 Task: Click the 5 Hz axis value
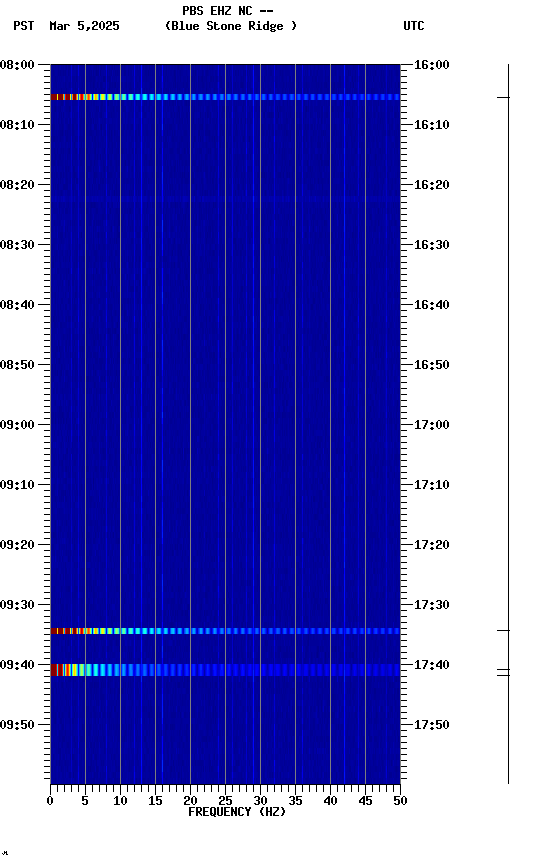point(85,801)
